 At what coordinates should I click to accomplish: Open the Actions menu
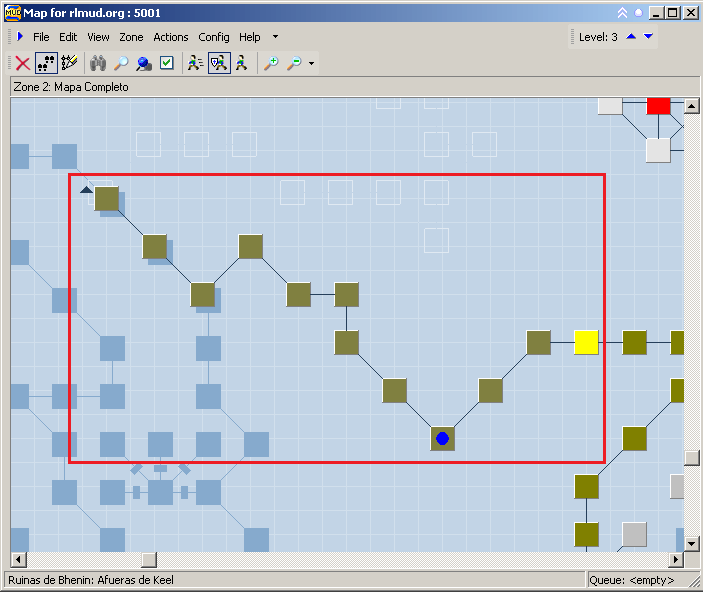tap(171, 37)
